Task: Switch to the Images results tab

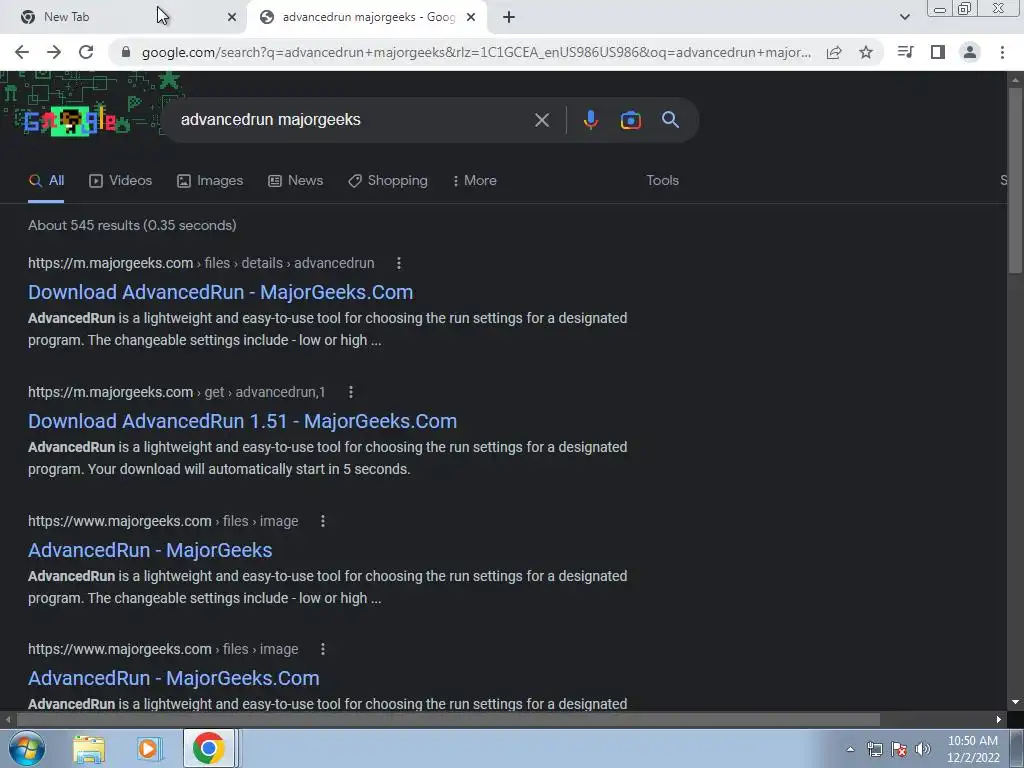Action: pyautogui.click(x=210, y=181)
